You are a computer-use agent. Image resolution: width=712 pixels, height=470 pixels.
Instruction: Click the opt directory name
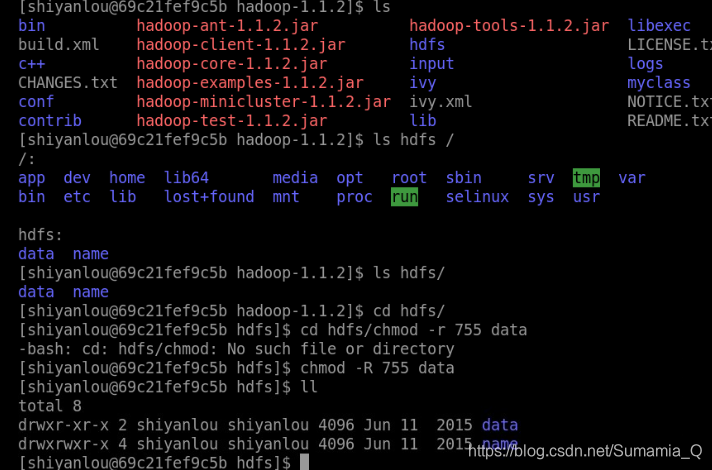[350, 178]
